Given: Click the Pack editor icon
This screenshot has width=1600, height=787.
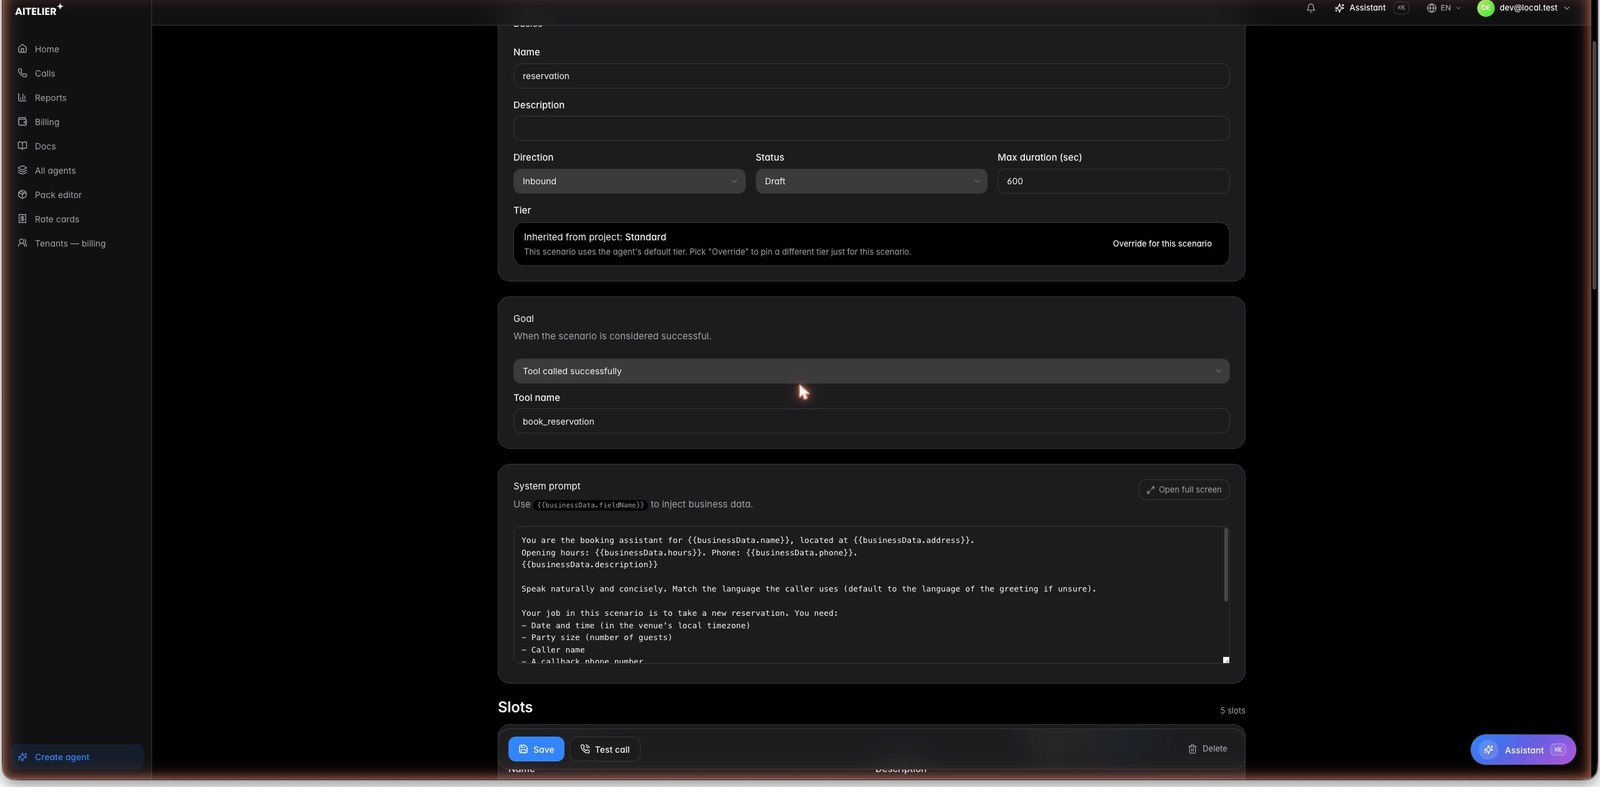Looking at the screenshot, I should pos(22,194).
